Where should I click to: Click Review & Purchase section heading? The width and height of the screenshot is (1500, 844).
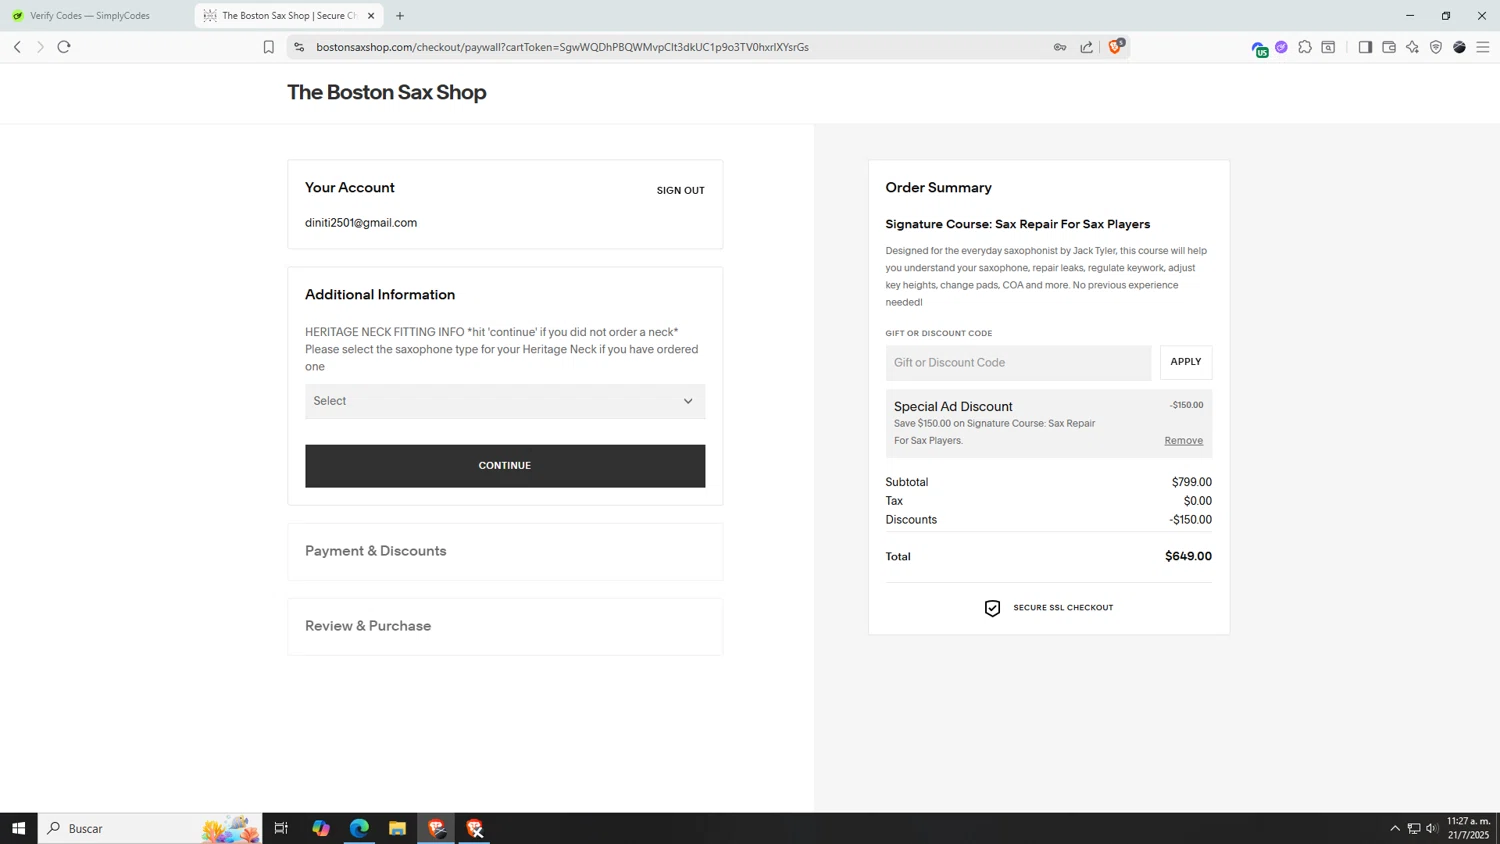[368, 626]
